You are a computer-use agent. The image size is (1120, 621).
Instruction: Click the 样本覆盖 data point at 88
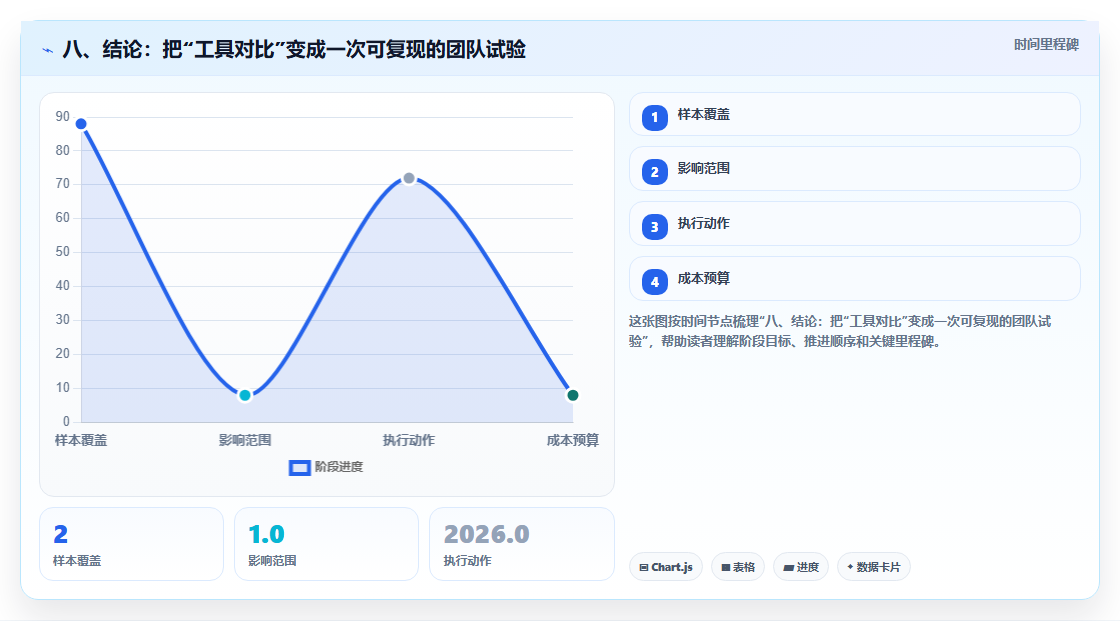tap(81, 124)
